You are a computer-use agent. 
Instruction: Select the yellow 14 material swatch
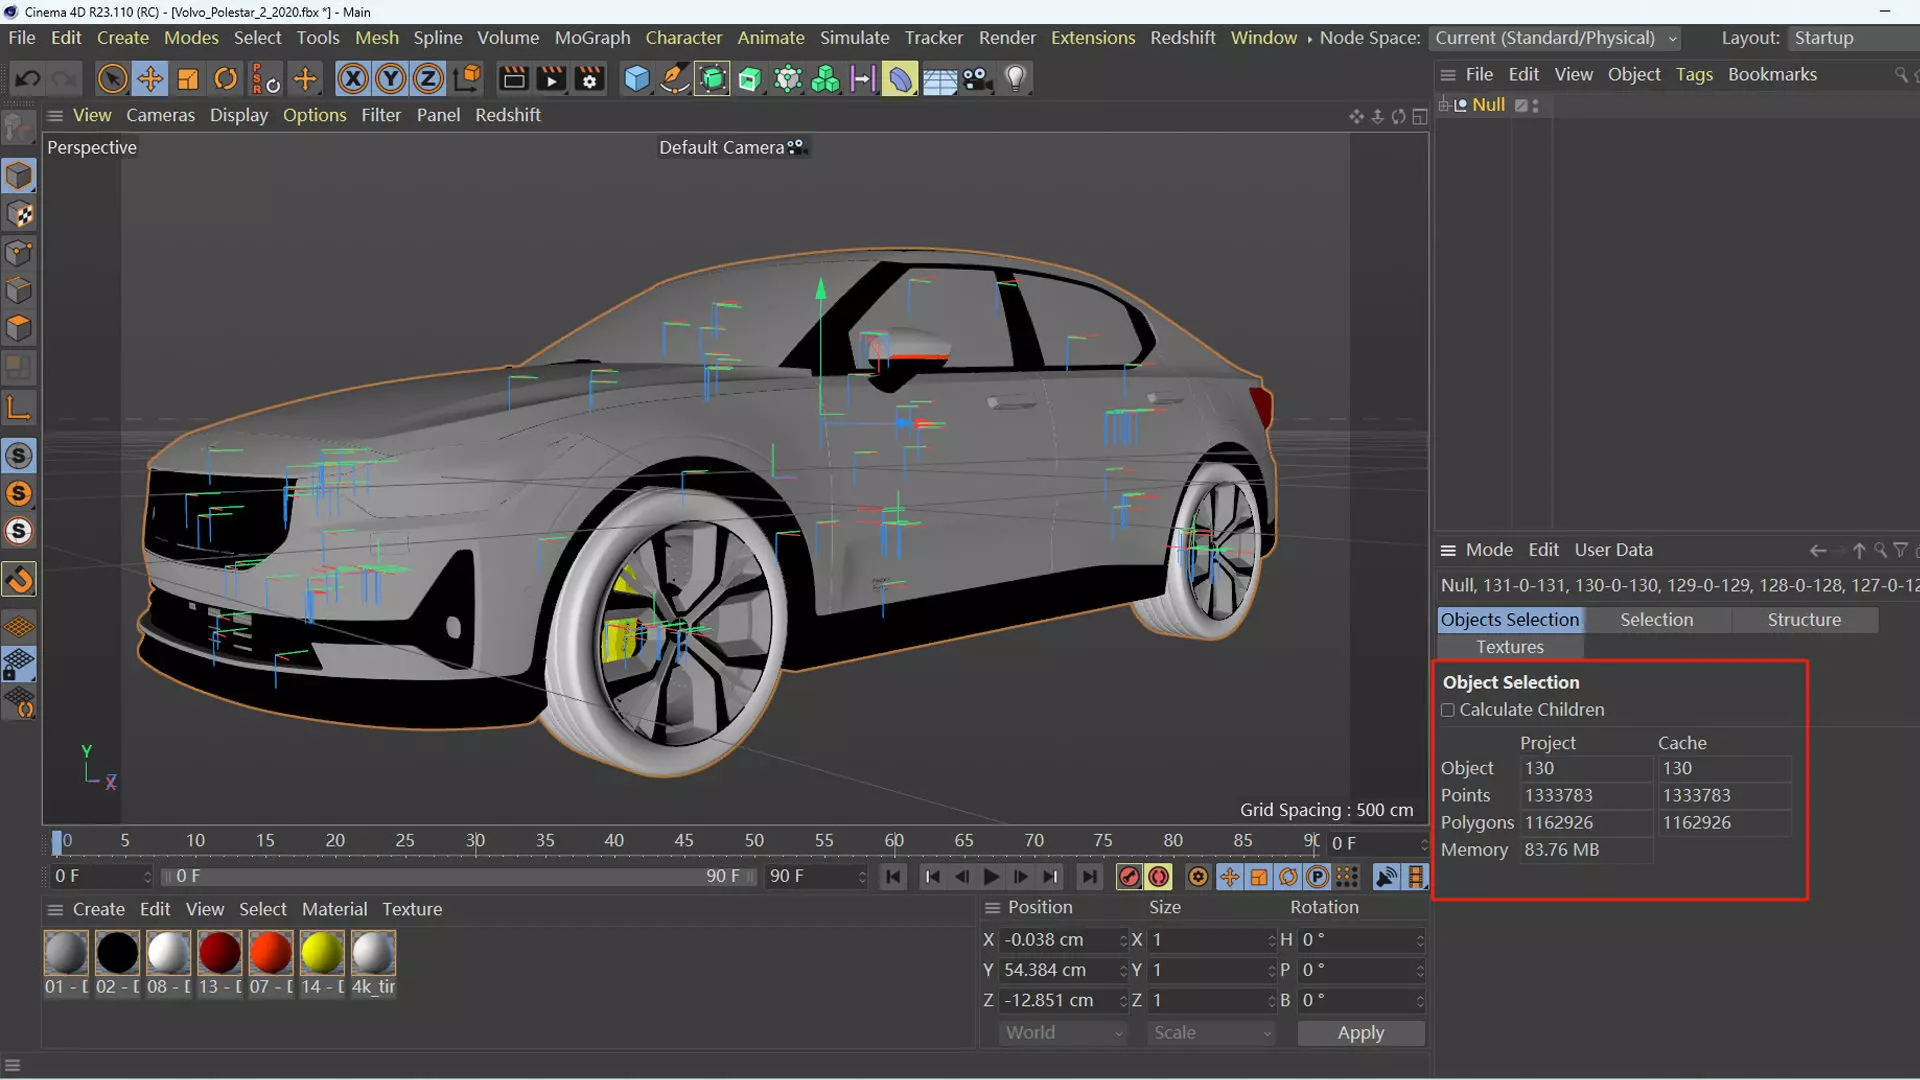coord(322,952)
